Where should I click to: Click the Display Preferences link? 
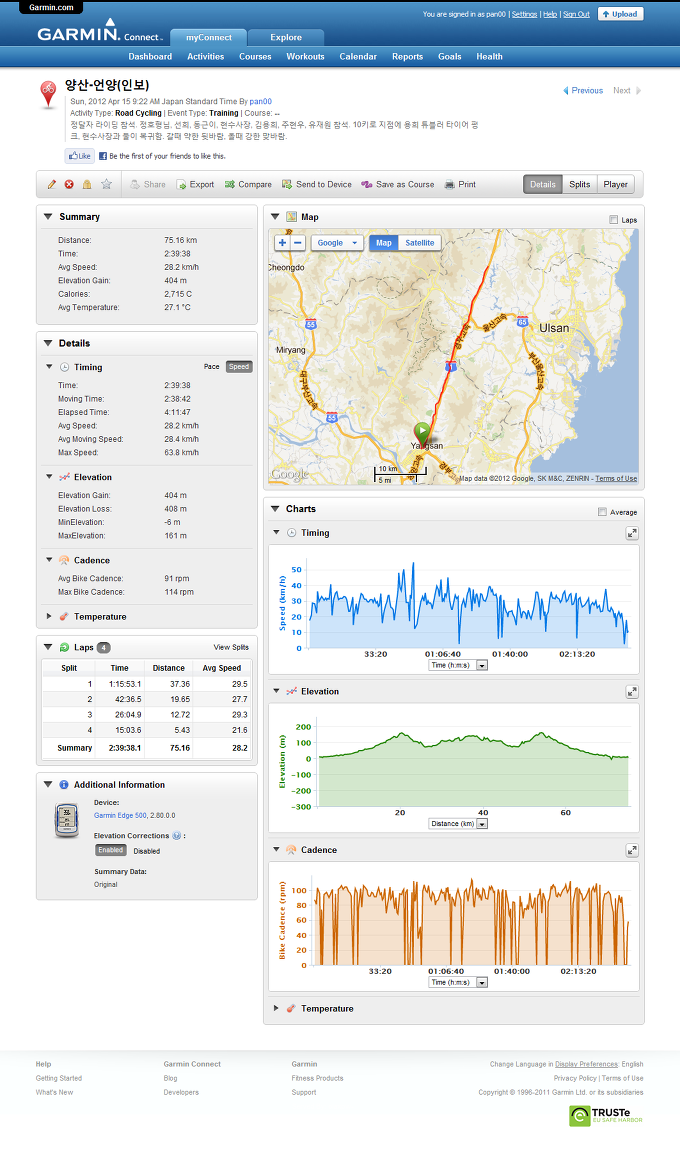click(586, 1064)
